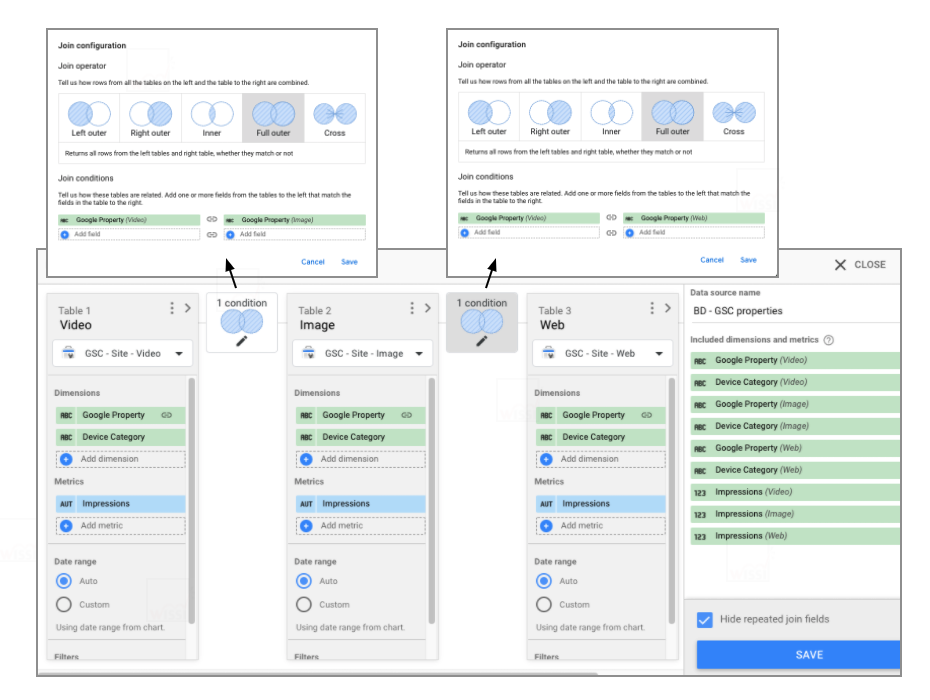
Task: Click Google Property (Image) in included fields
Action: [x=795, y=405]
